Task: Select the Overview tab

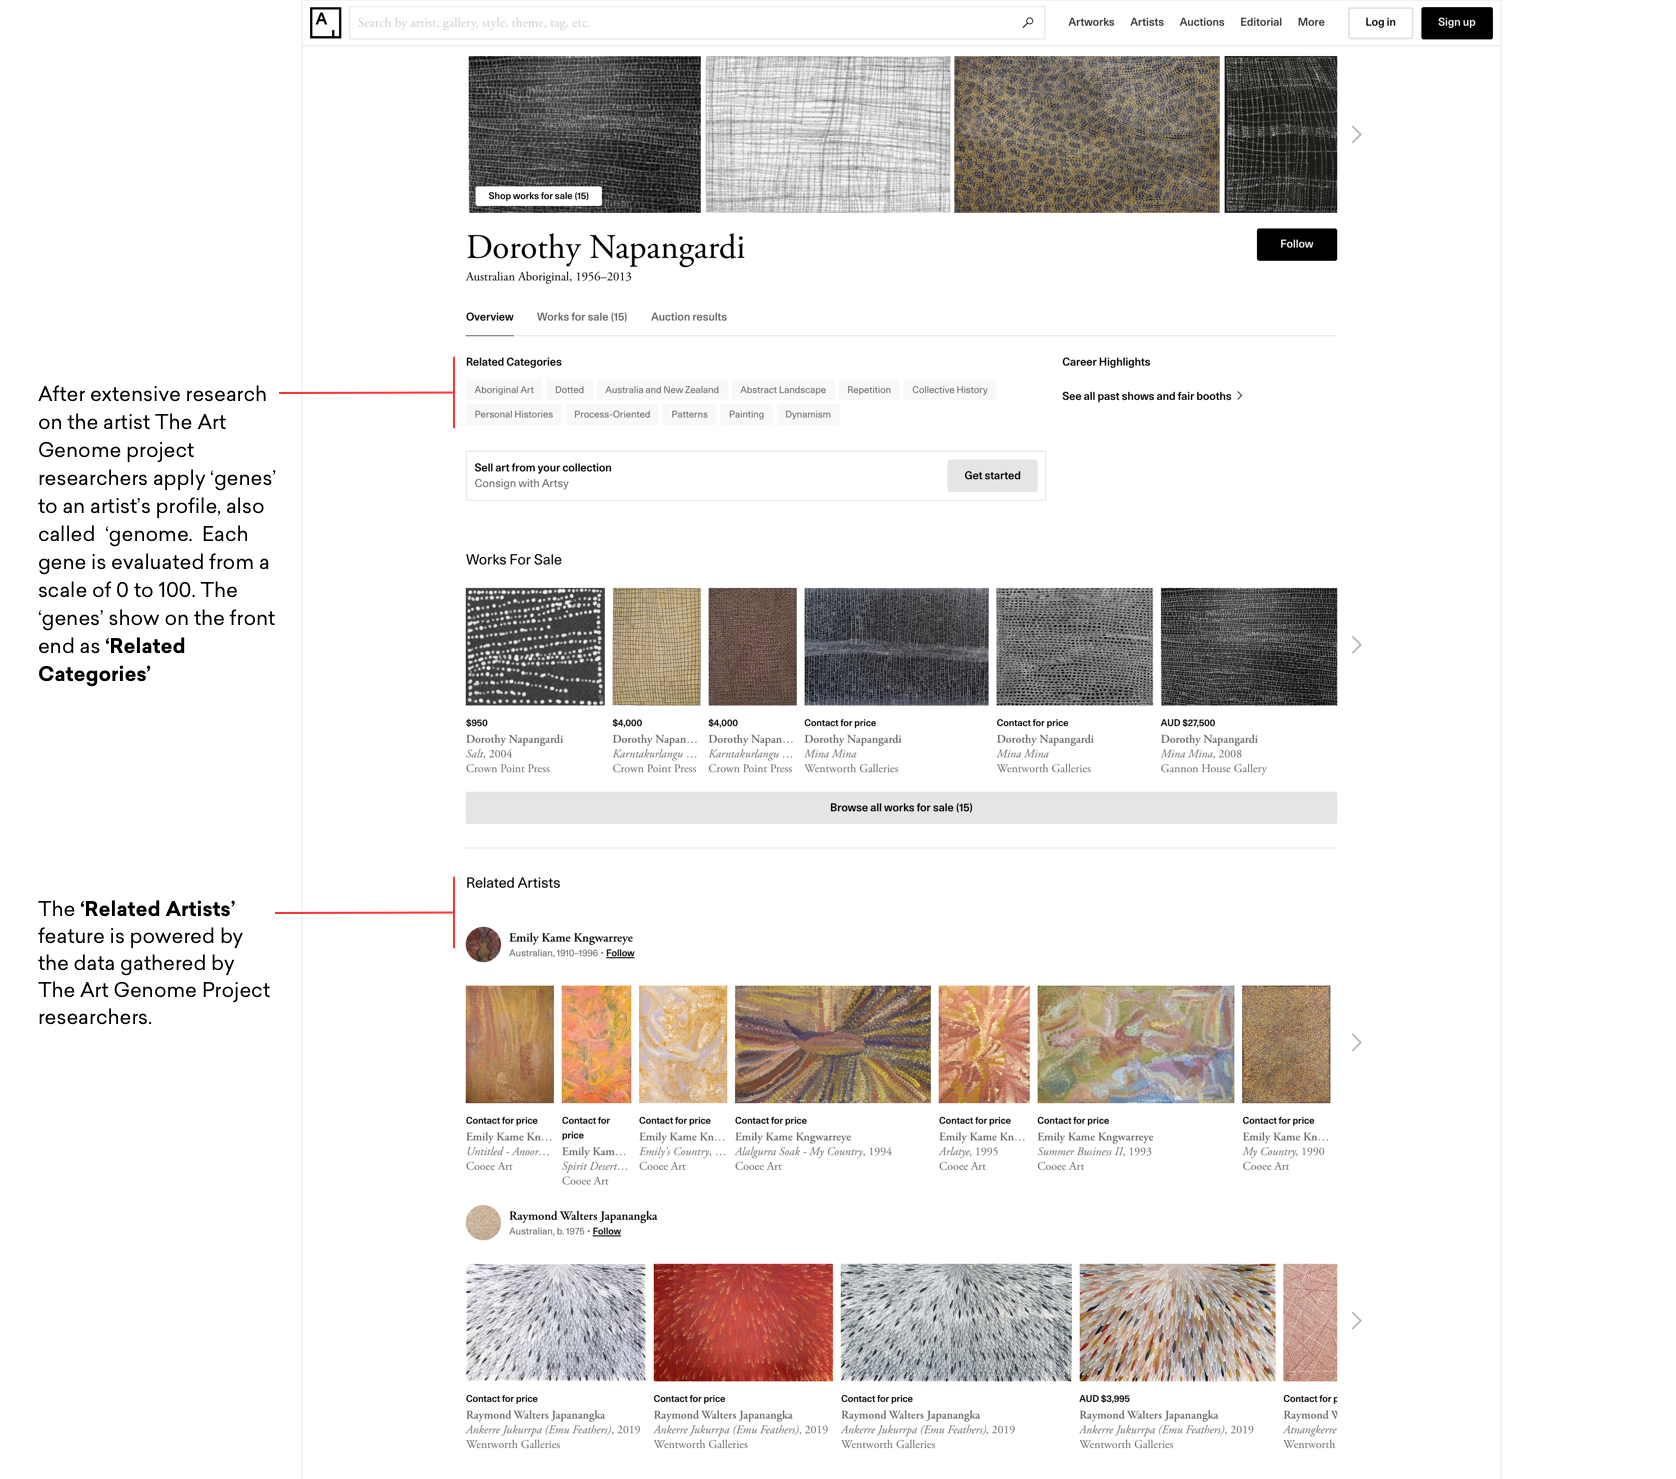Action: pos(489,317)
